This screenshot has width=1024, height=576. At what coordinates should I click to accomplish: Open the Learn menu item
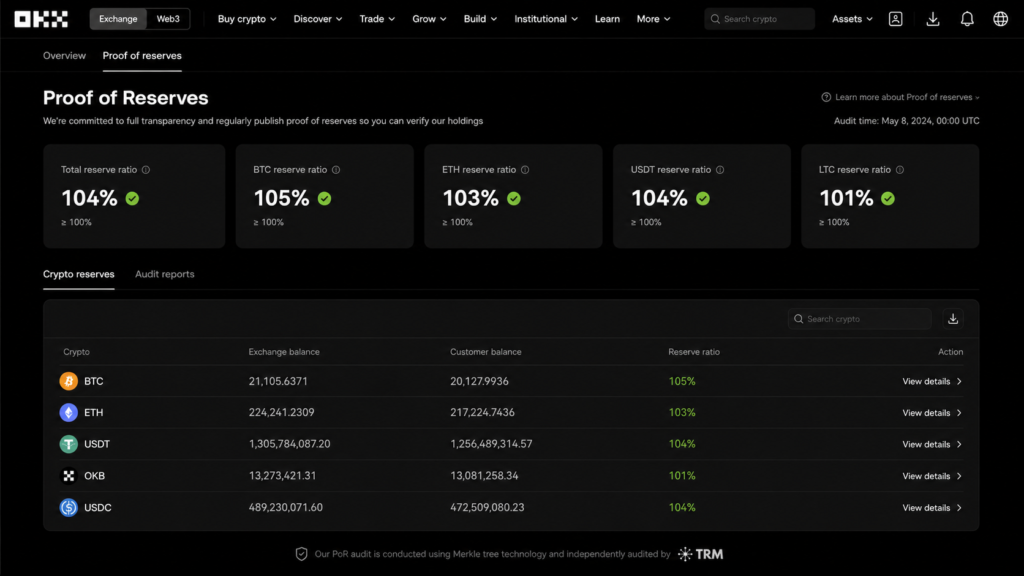pos(607,19)
